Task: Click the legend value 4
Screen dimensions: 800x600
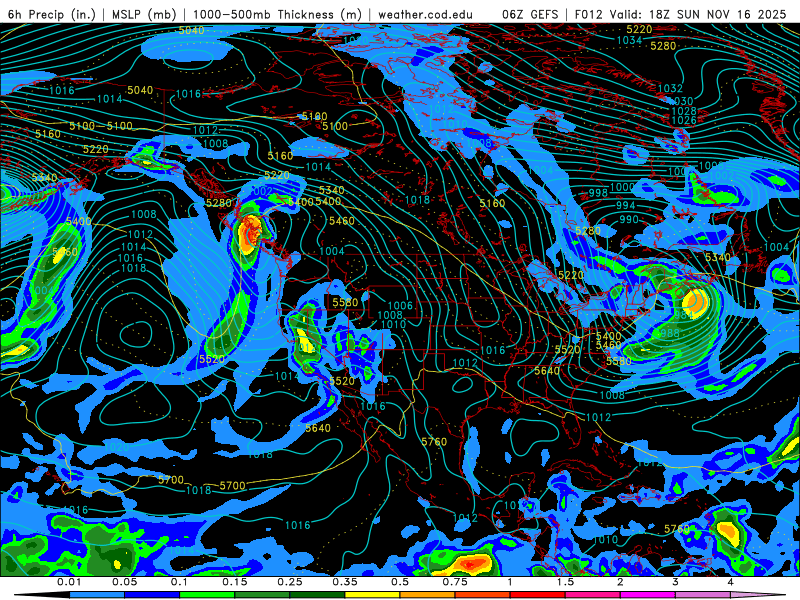Action: (x=731, y=582)
